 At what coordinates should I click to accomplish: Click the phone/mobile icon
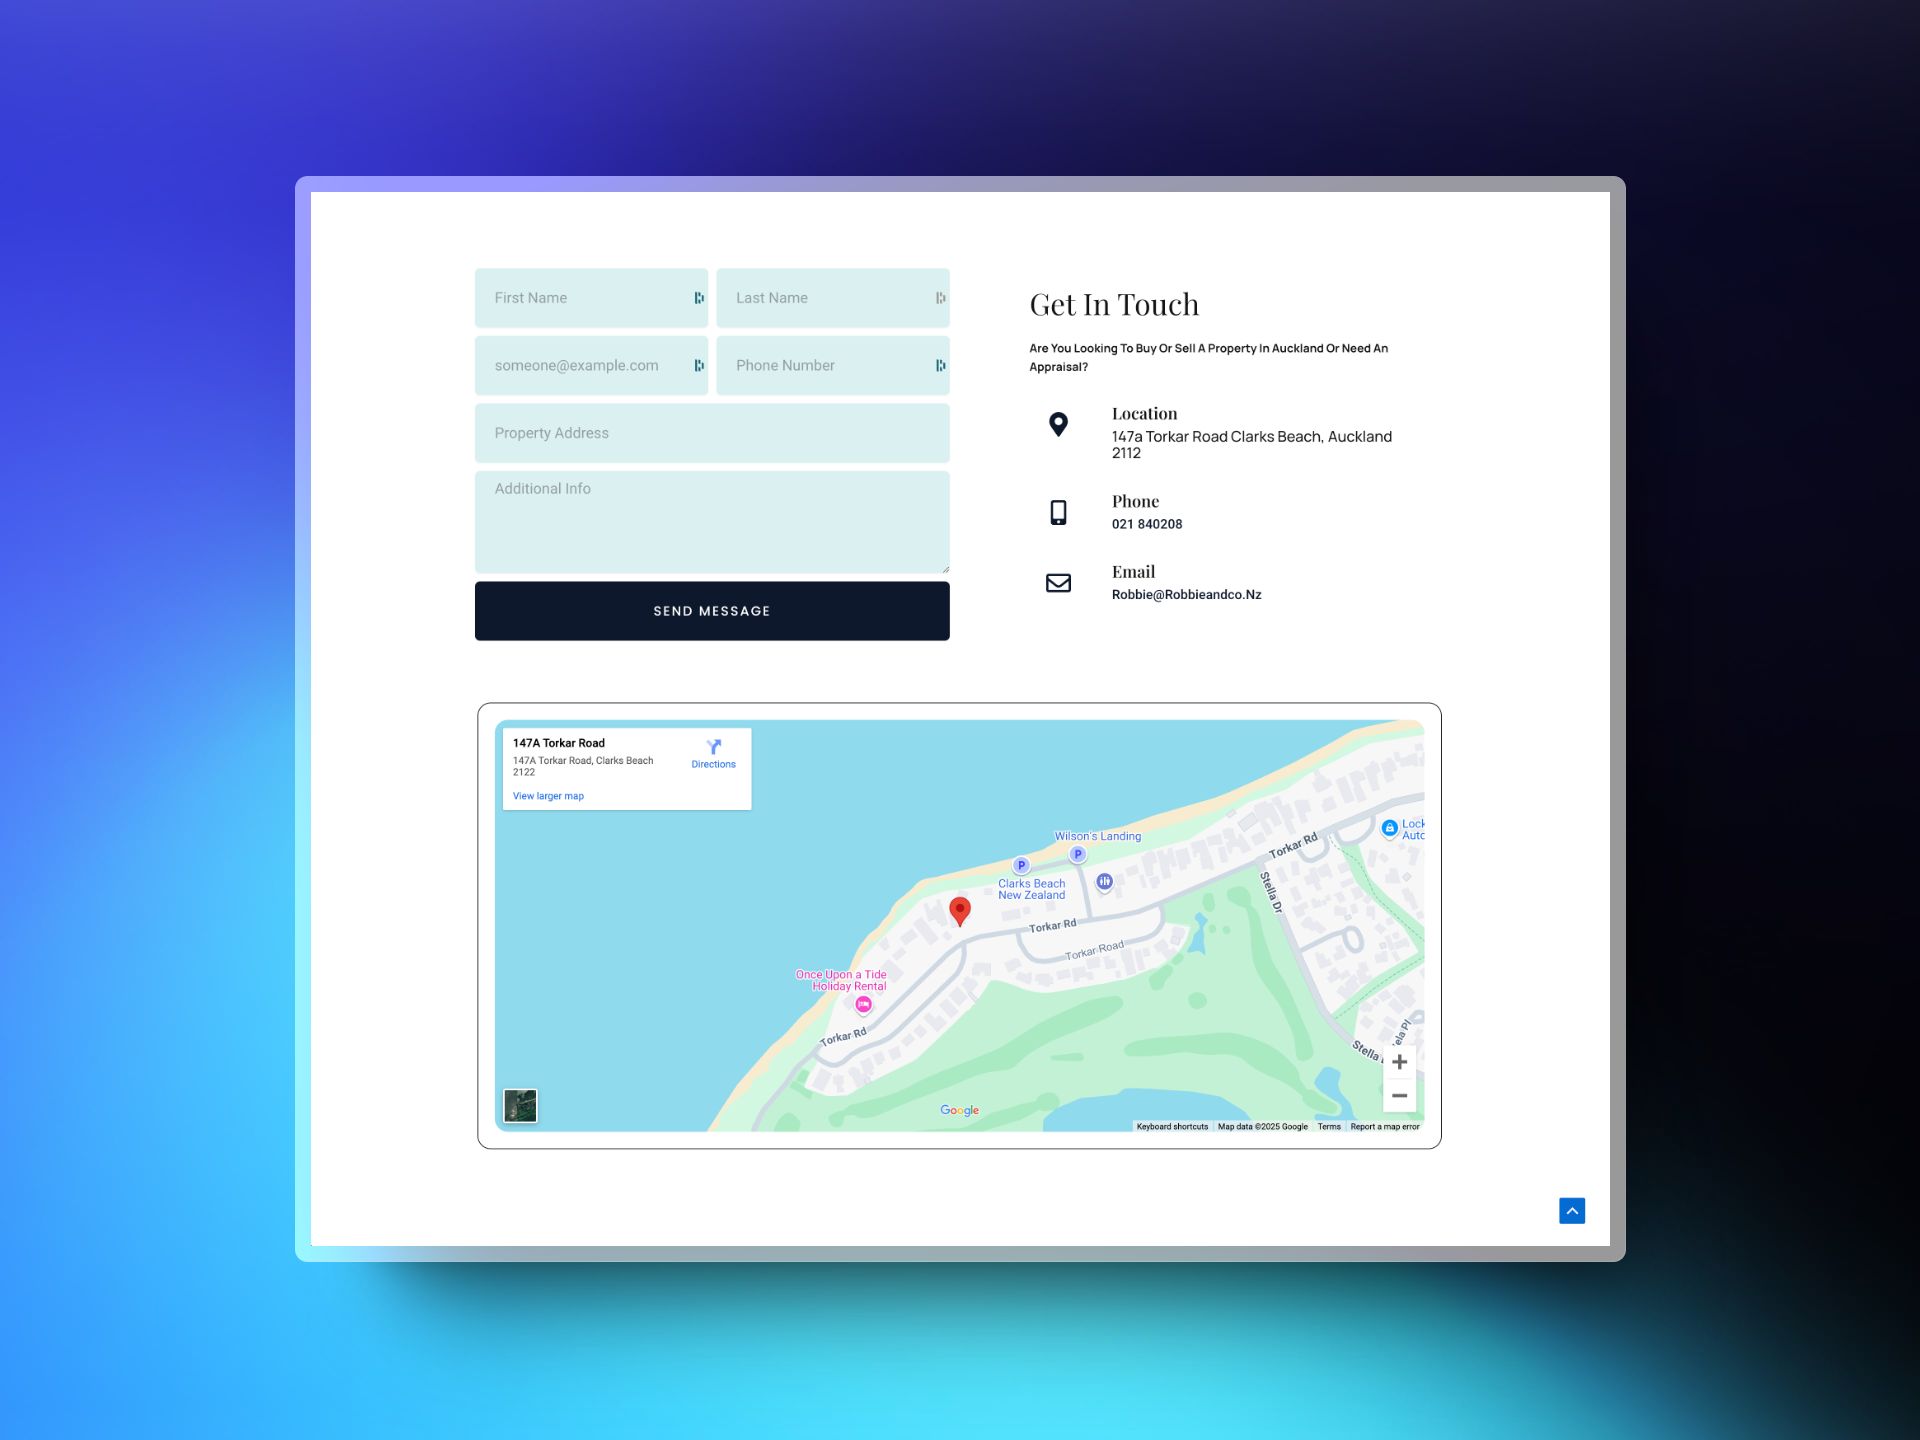(1058, 510)
